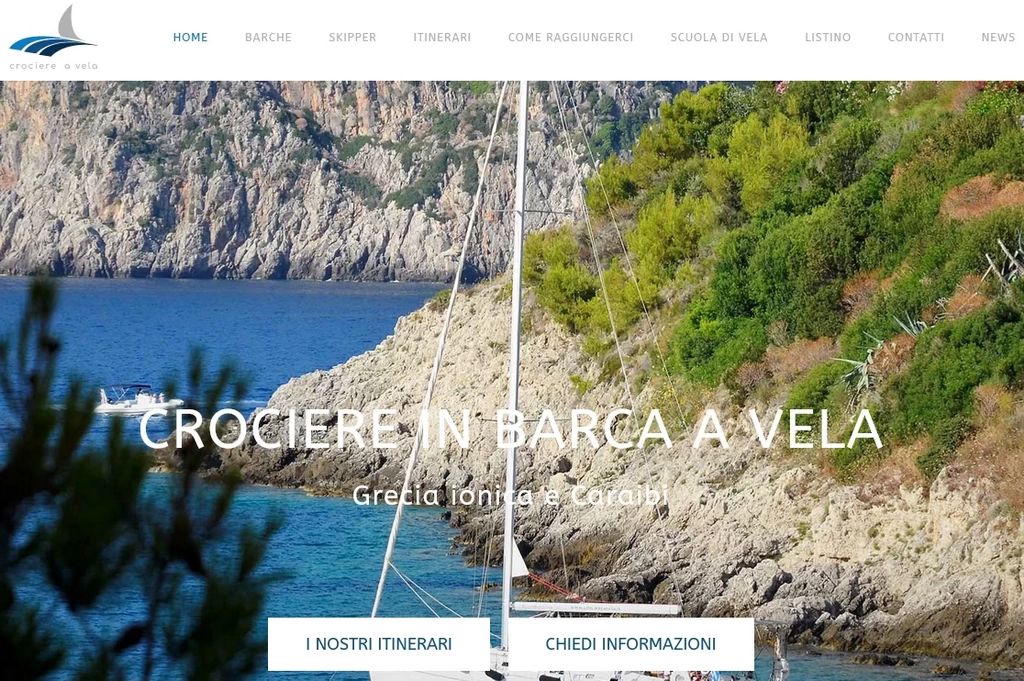This screenshot has height=681, width=1024.
Task: Open COME RAGGIUNGERCI page
Action: 570,37
